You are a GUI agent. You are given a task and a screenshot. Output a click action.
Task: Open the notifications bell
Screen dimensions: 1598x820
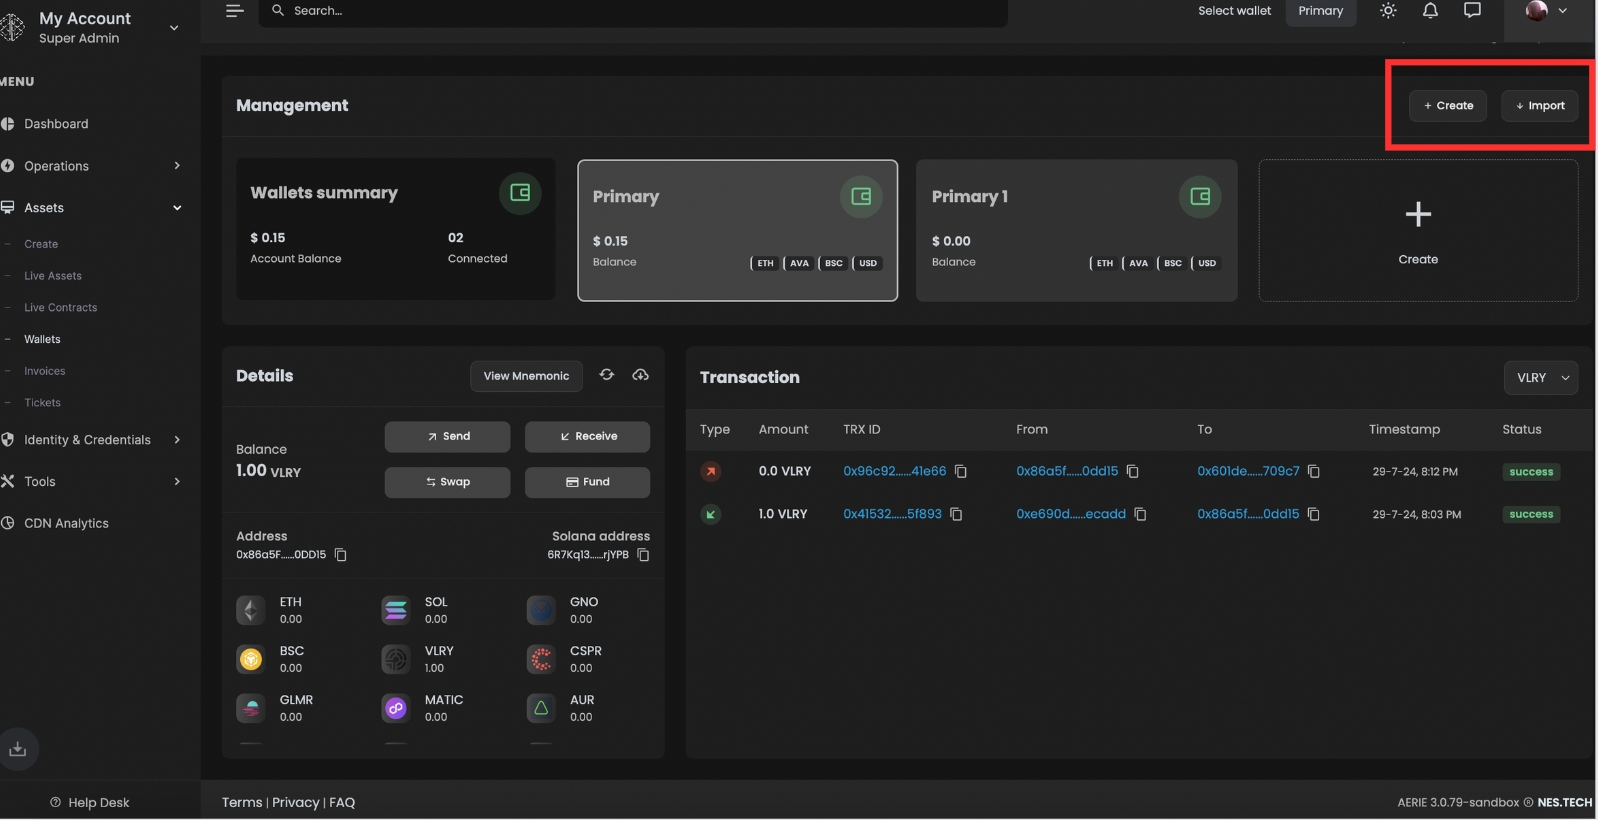[x=1430, y=11]
